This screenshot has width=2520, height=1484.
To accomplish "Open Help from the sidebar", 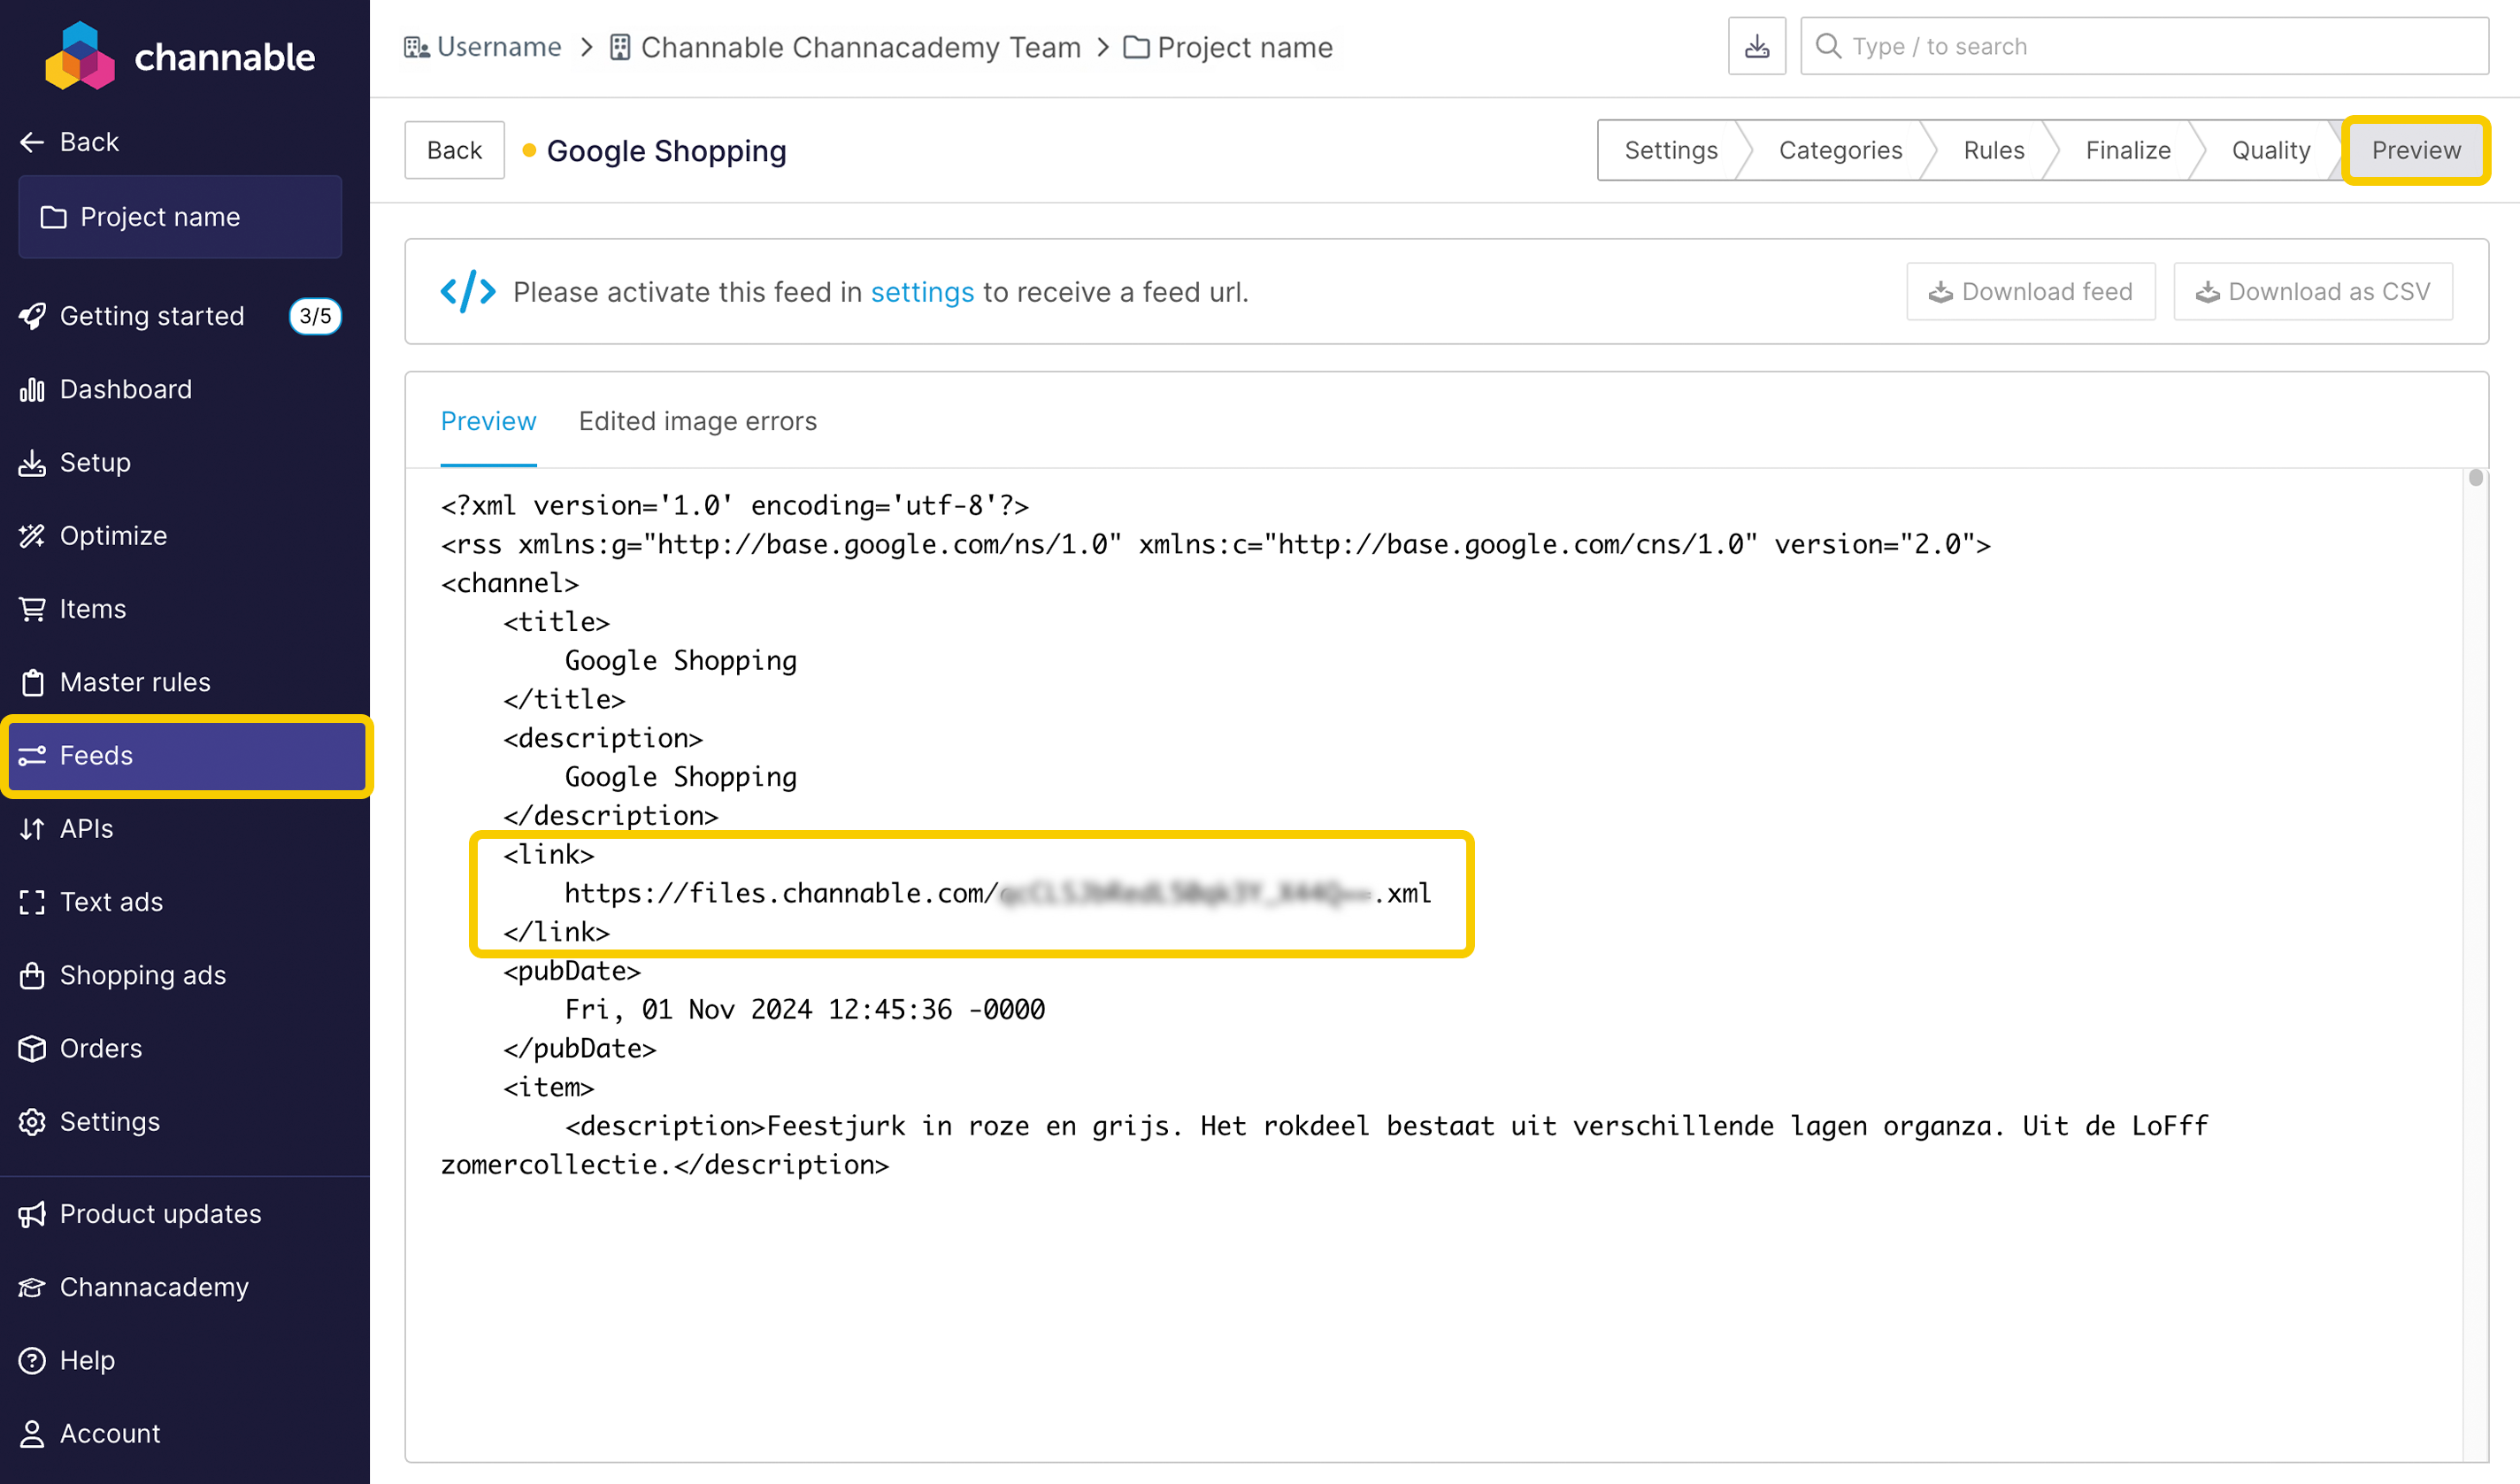I will coord(67,1360).
